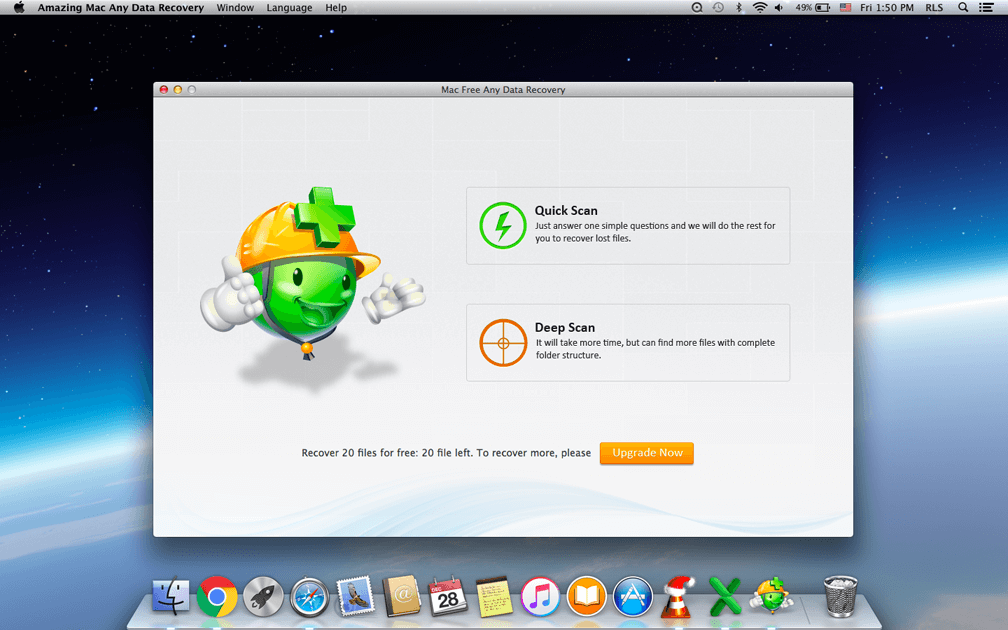Open Launchpad rocket icon in dock
This screenshot has height=630, width=1008.
[263, 597]
